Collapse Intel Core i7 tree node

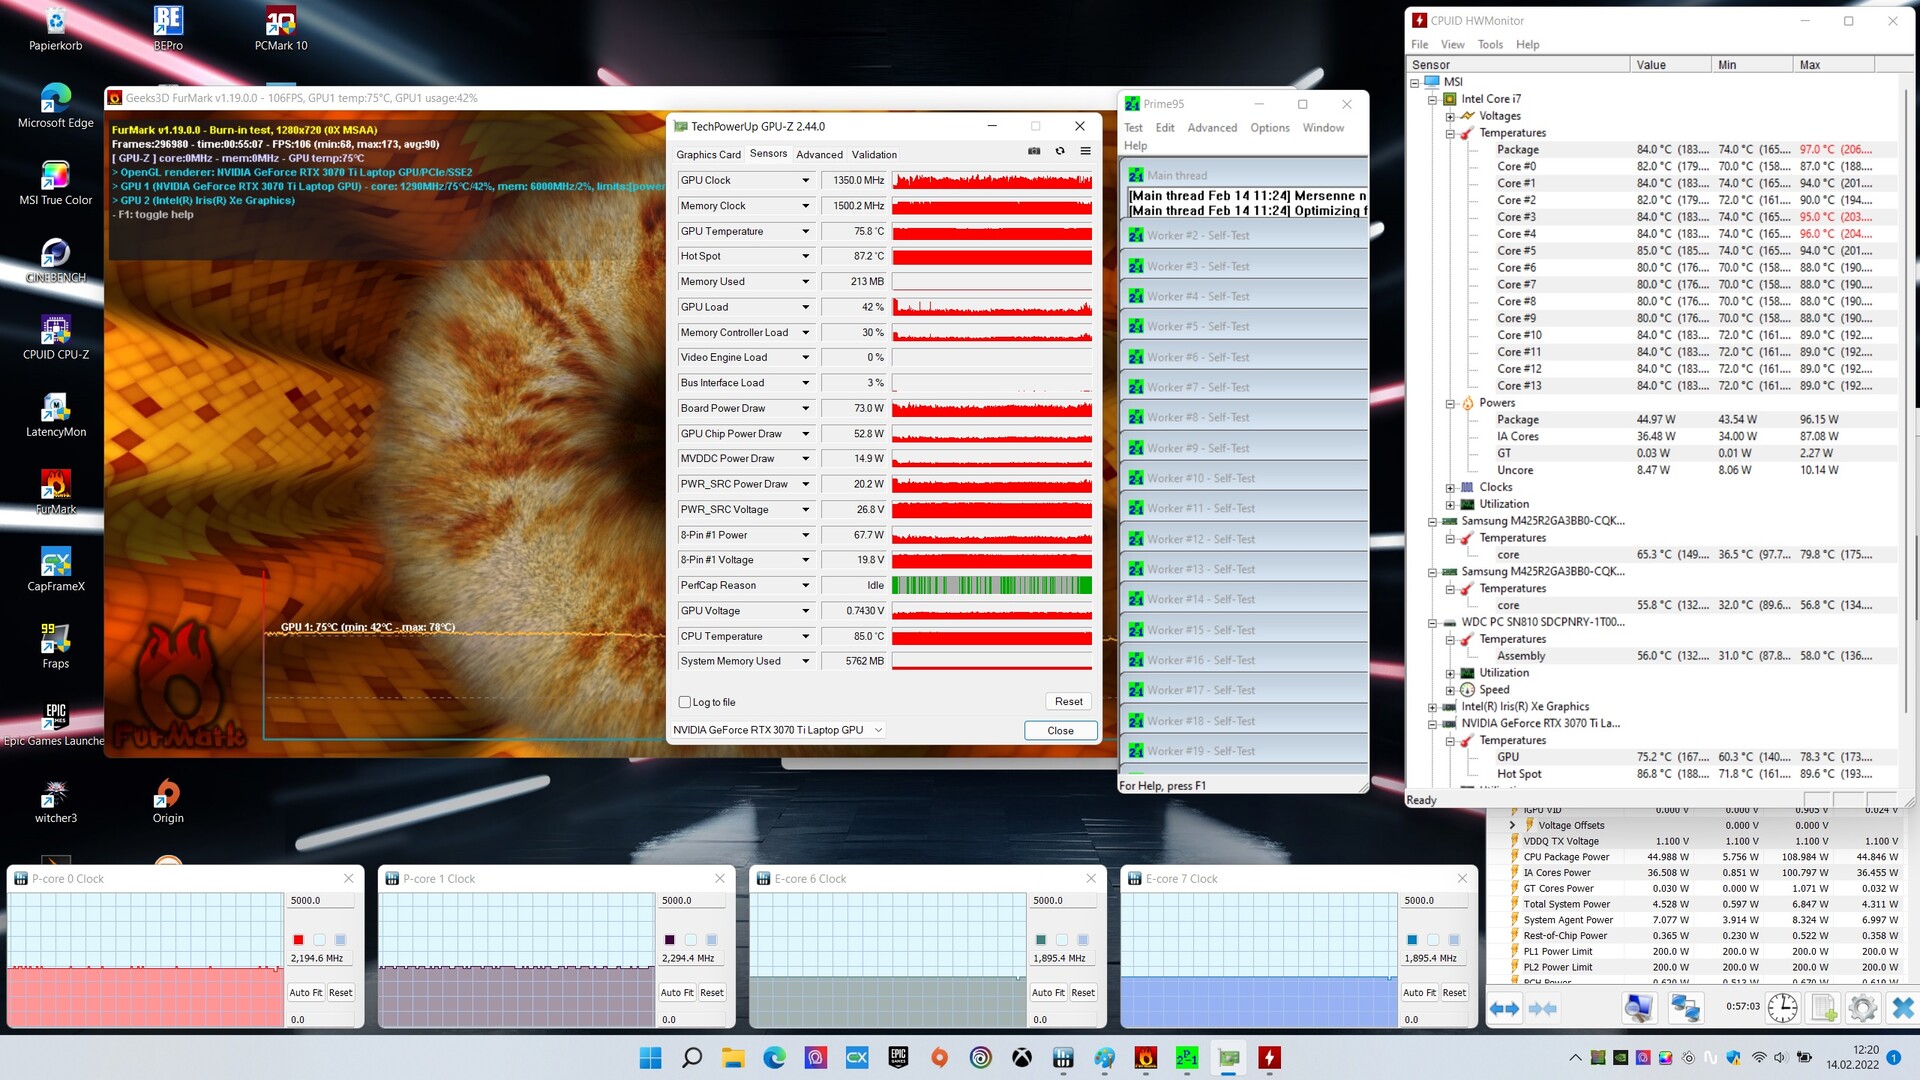[1432, 99]
